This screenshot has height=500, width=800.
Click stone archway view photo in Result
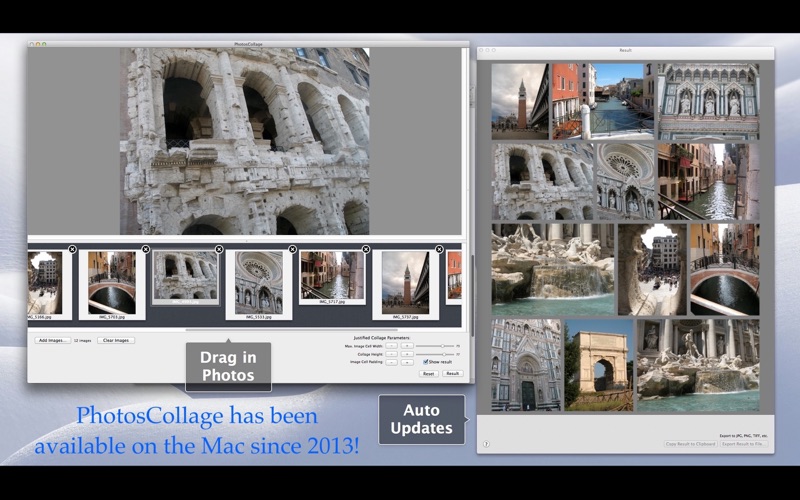coord(653,269)
